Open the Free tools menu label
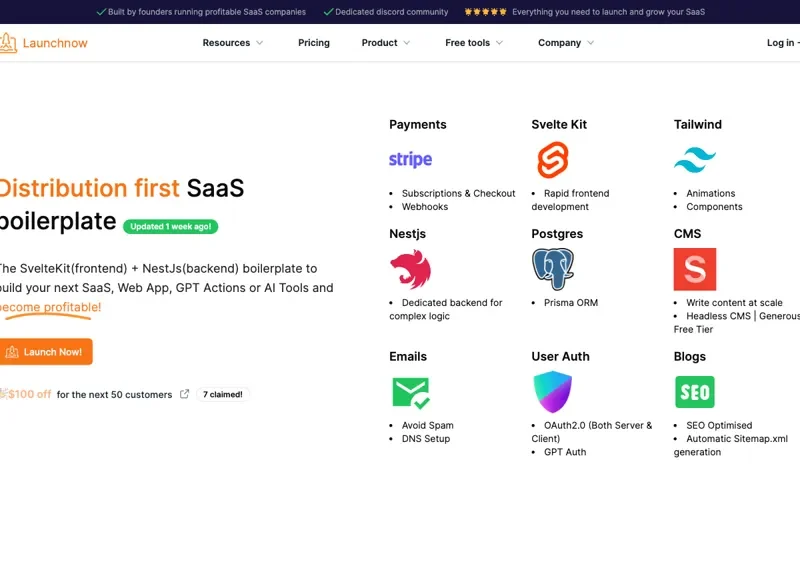 pos(467,43)
